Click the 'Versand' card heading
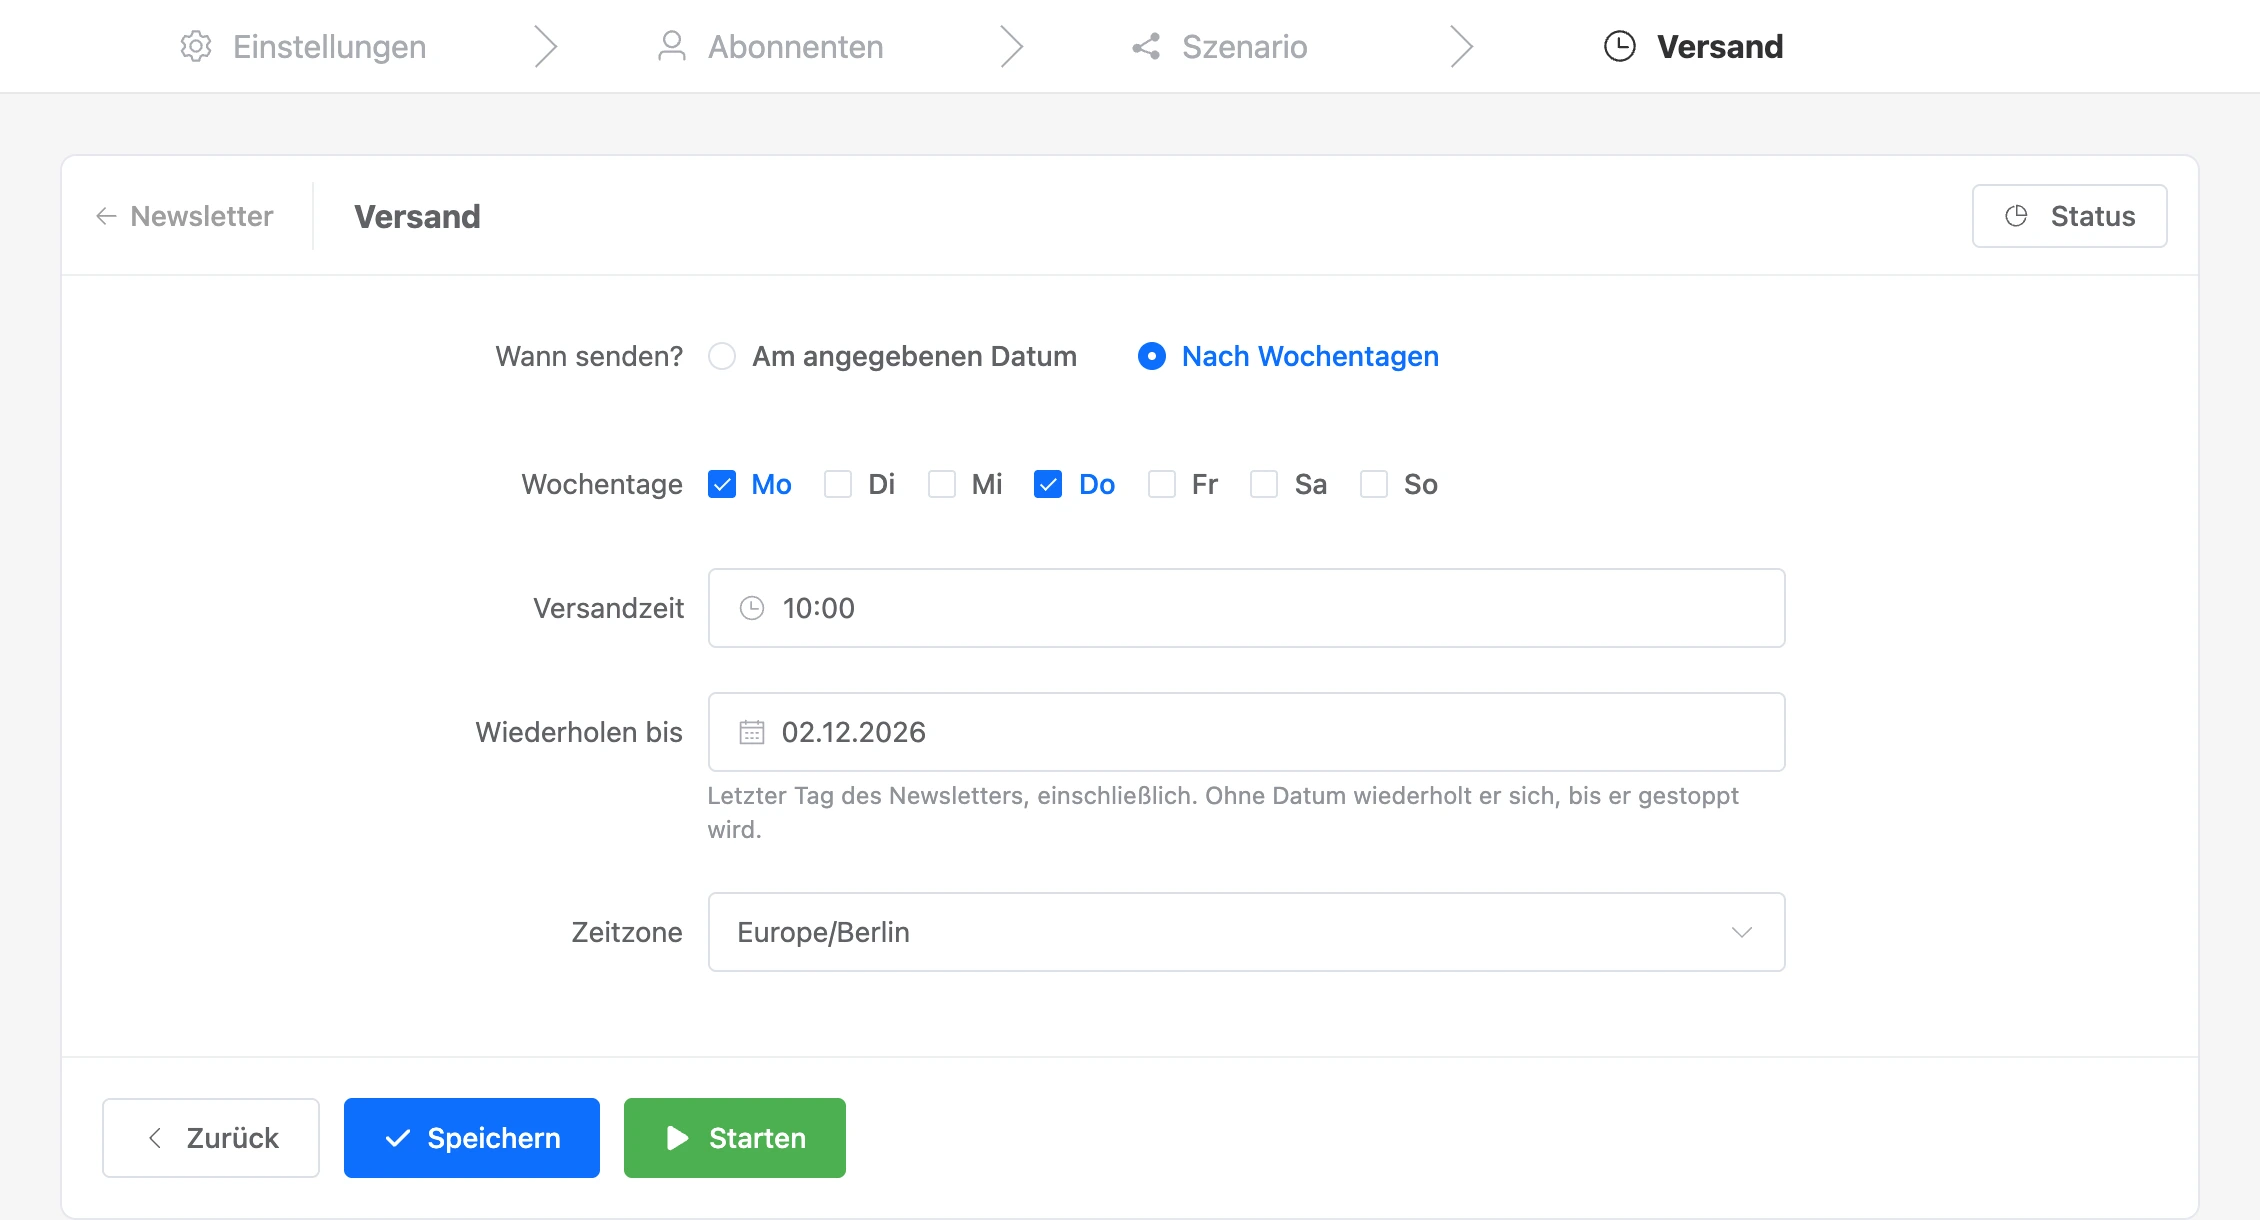 (417, 216)
